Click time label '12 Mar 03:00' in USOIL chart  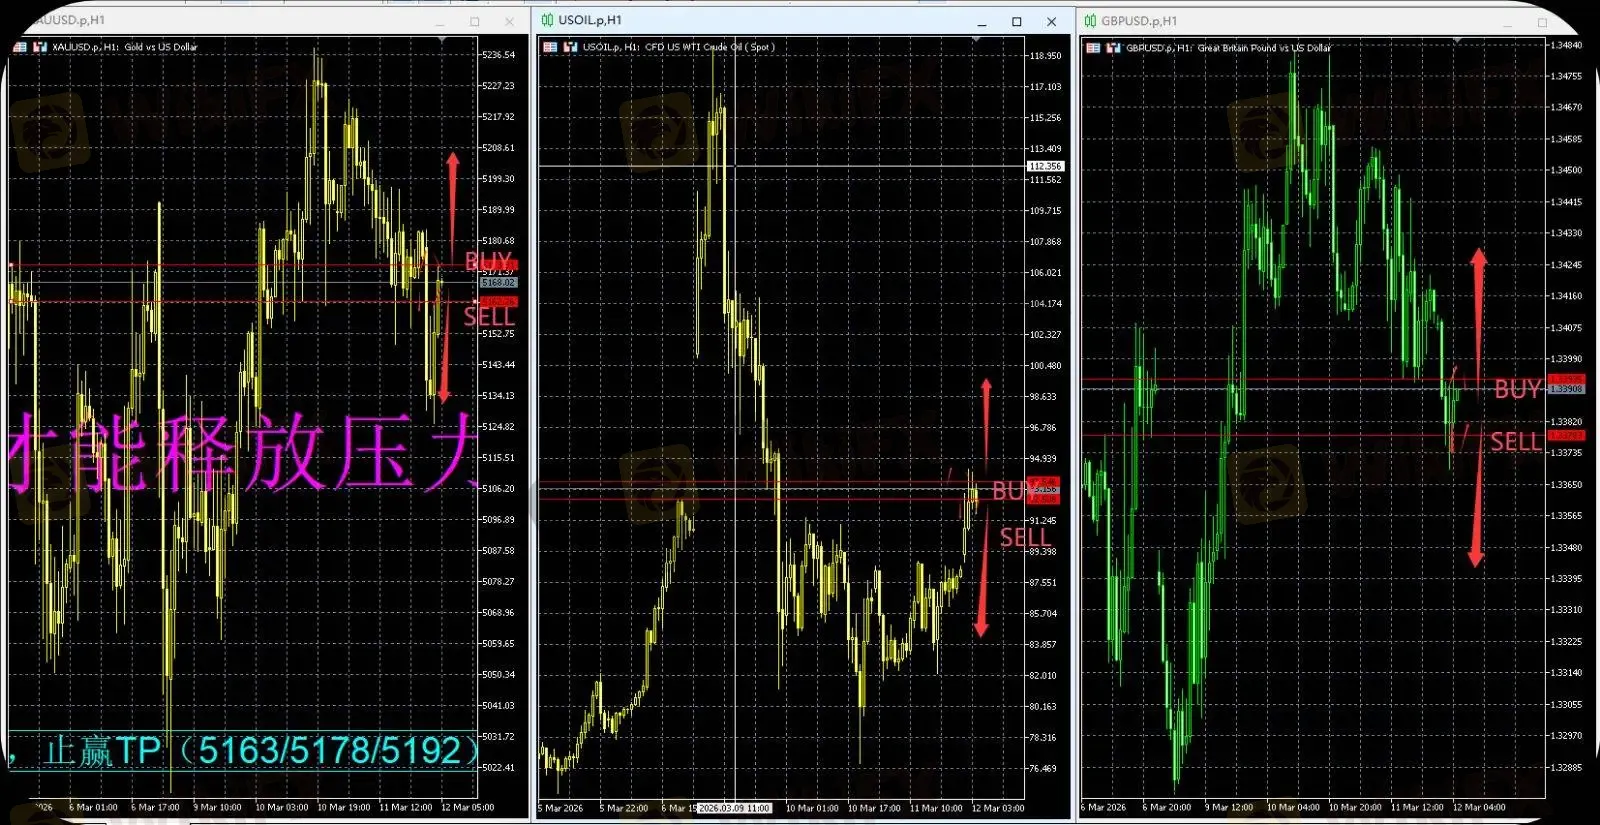pyautogui.click(x=998, y=809)
